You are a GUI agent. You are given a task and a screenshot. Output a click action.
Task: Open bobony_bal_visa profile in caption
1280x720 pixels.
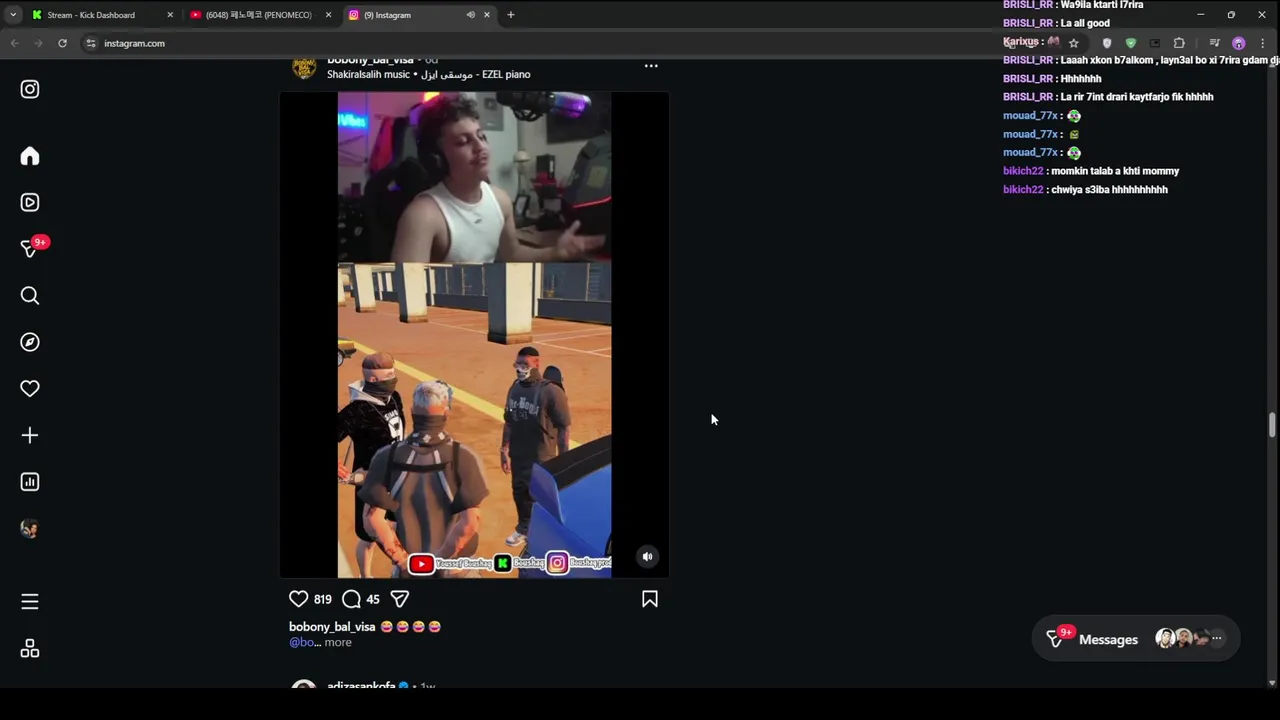click(x=332, y=627)
